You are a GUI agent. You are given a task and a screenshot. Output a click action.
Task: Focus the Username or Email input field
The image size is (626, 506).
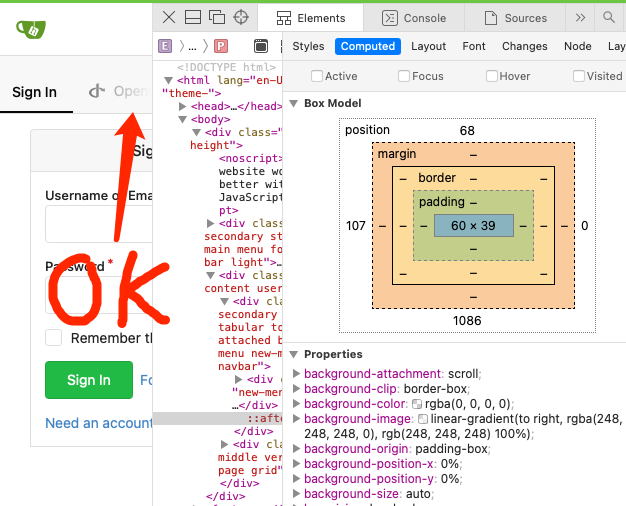tap(99, 224)
